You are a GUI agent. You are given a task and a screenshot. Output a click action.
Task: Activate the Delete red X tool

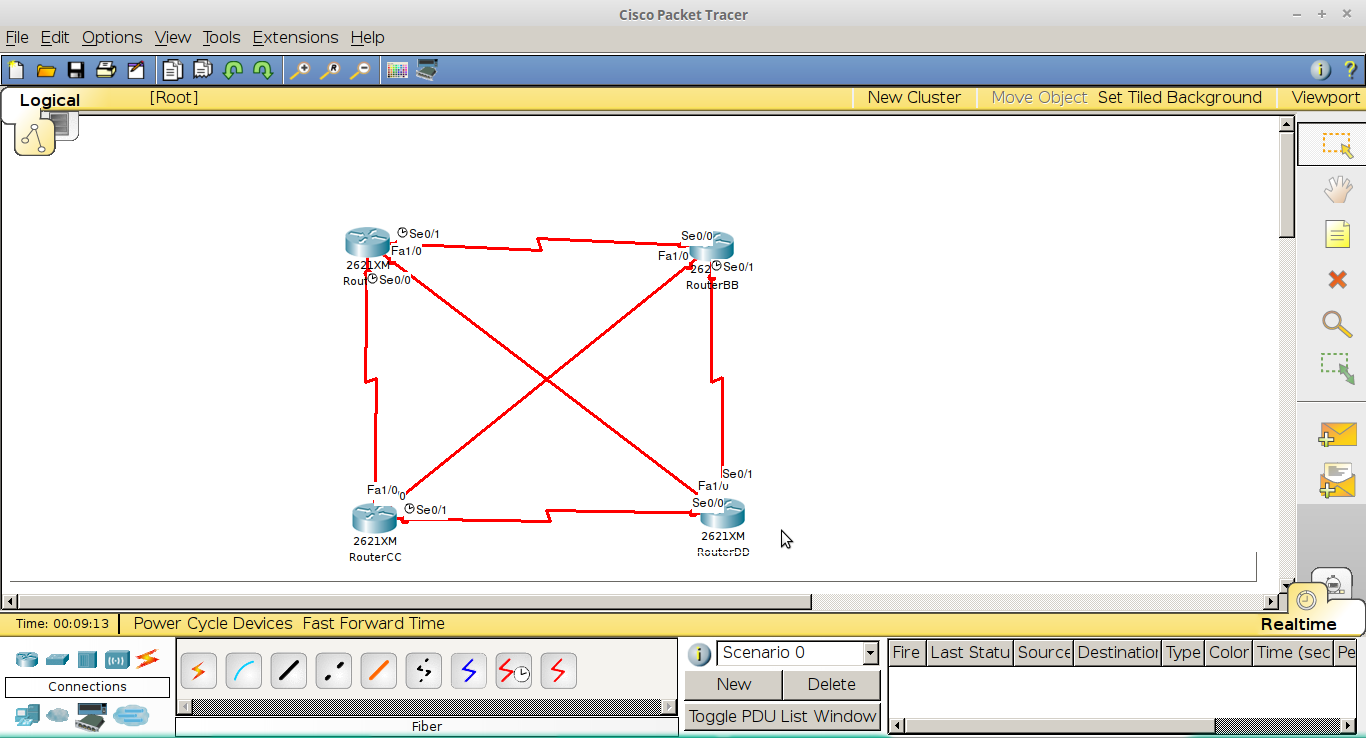[x=1337, y=279]
